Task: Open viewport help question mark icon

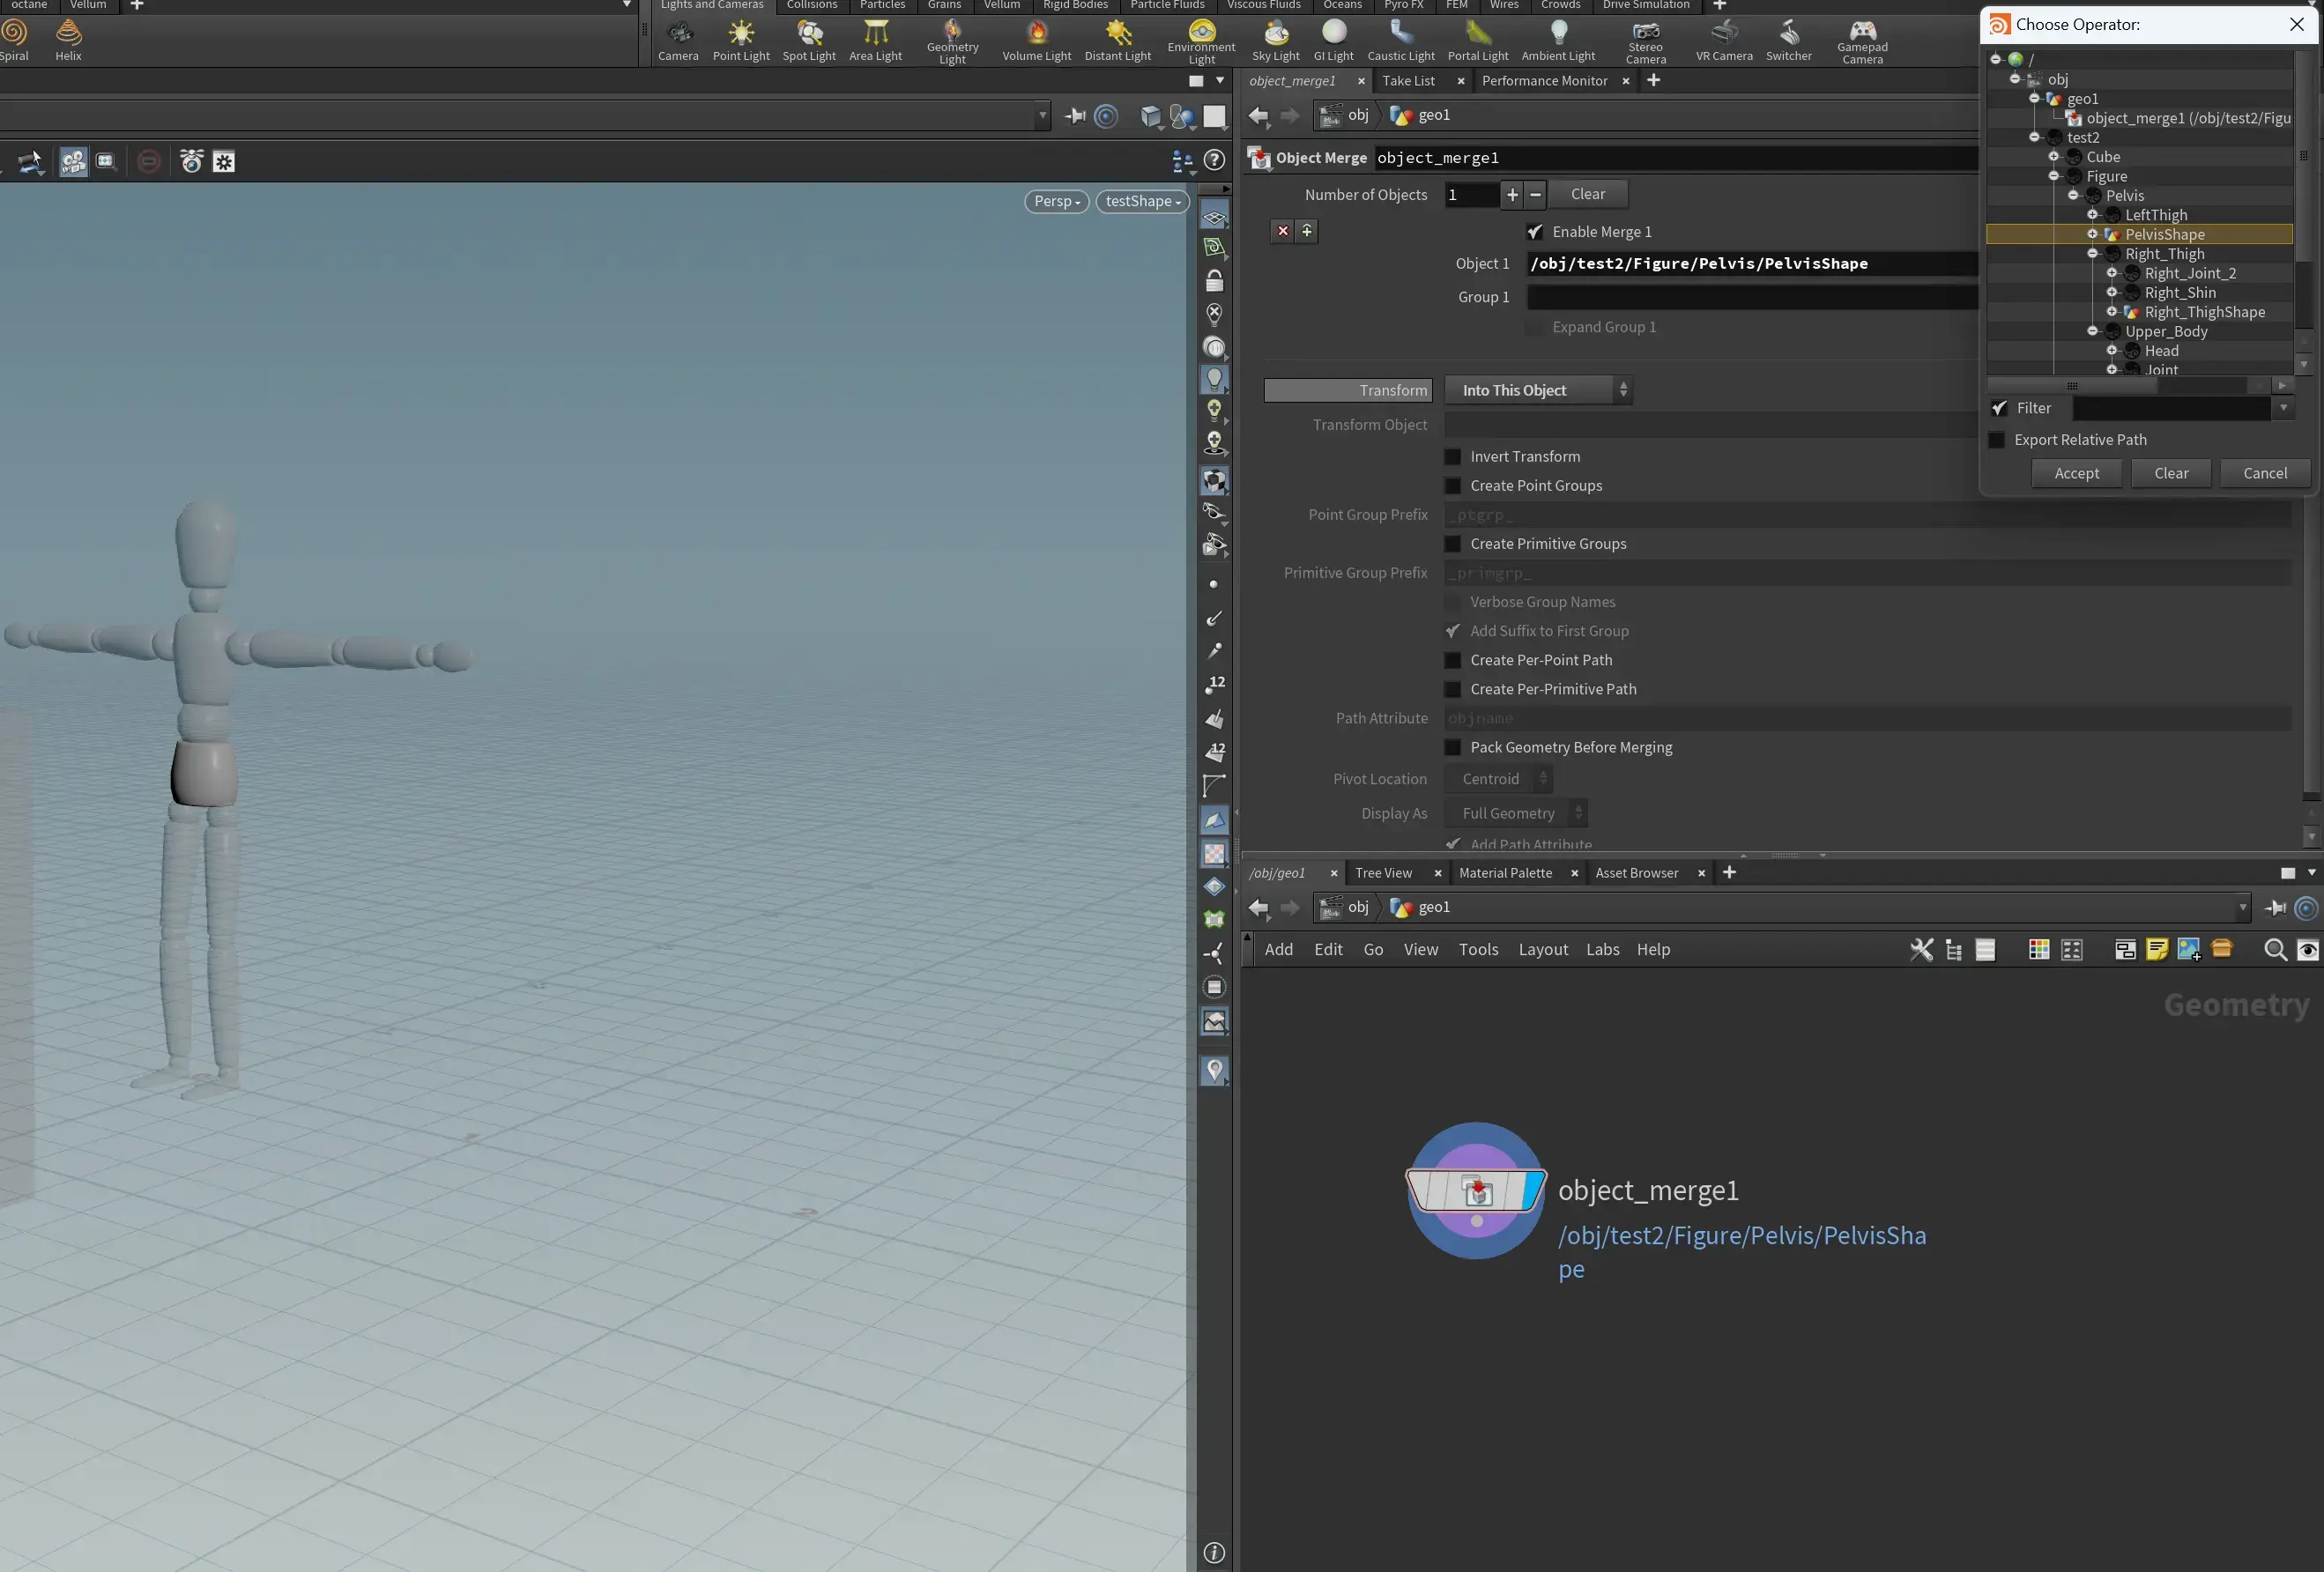Action: (x=1214, y=160)
